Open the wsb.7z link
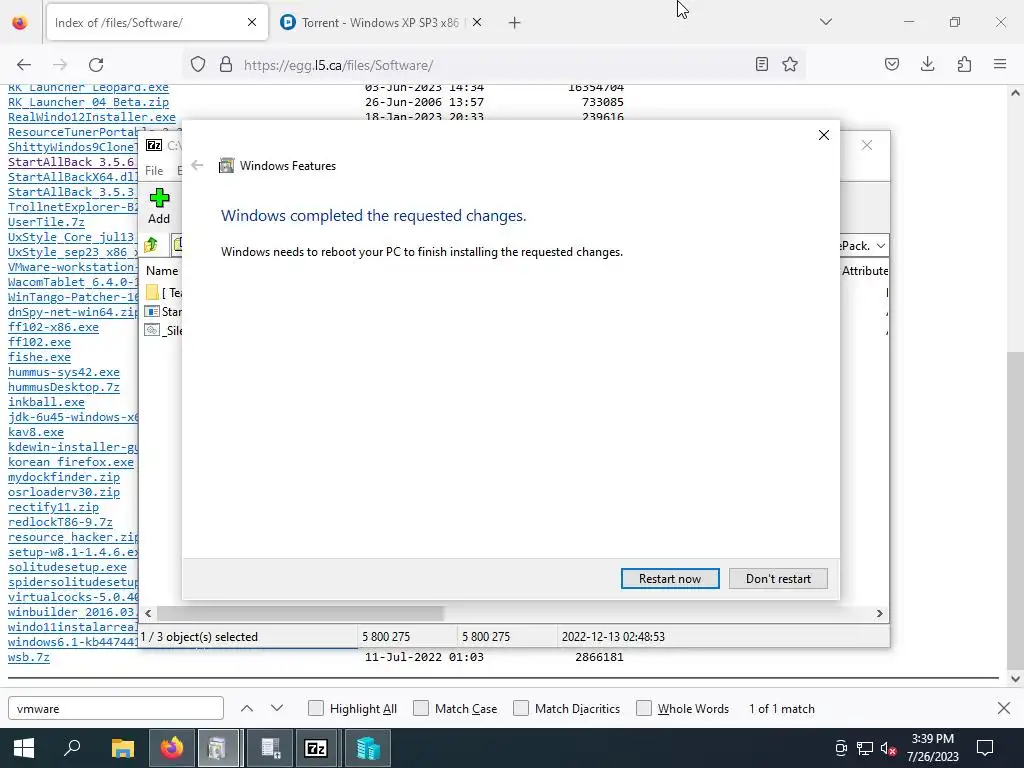 (29, 657)
